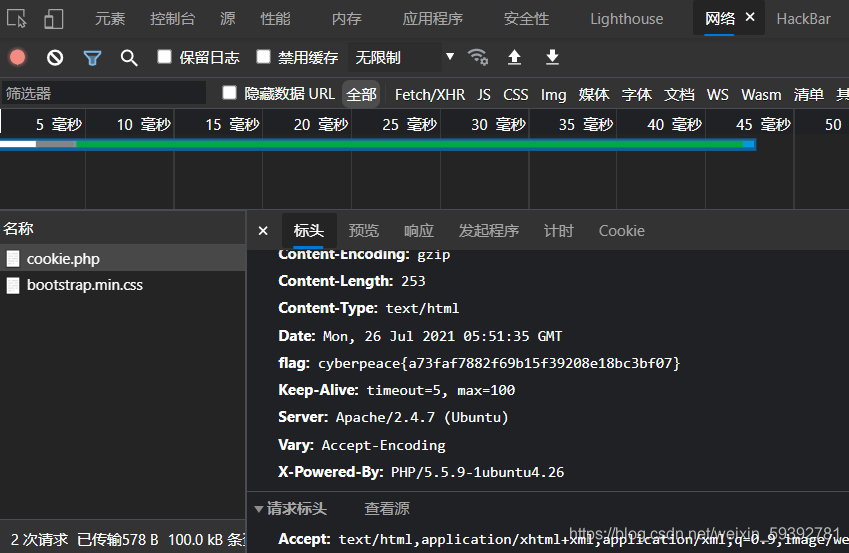Stop recording network log
849x553 pixels.
point(17,57)
